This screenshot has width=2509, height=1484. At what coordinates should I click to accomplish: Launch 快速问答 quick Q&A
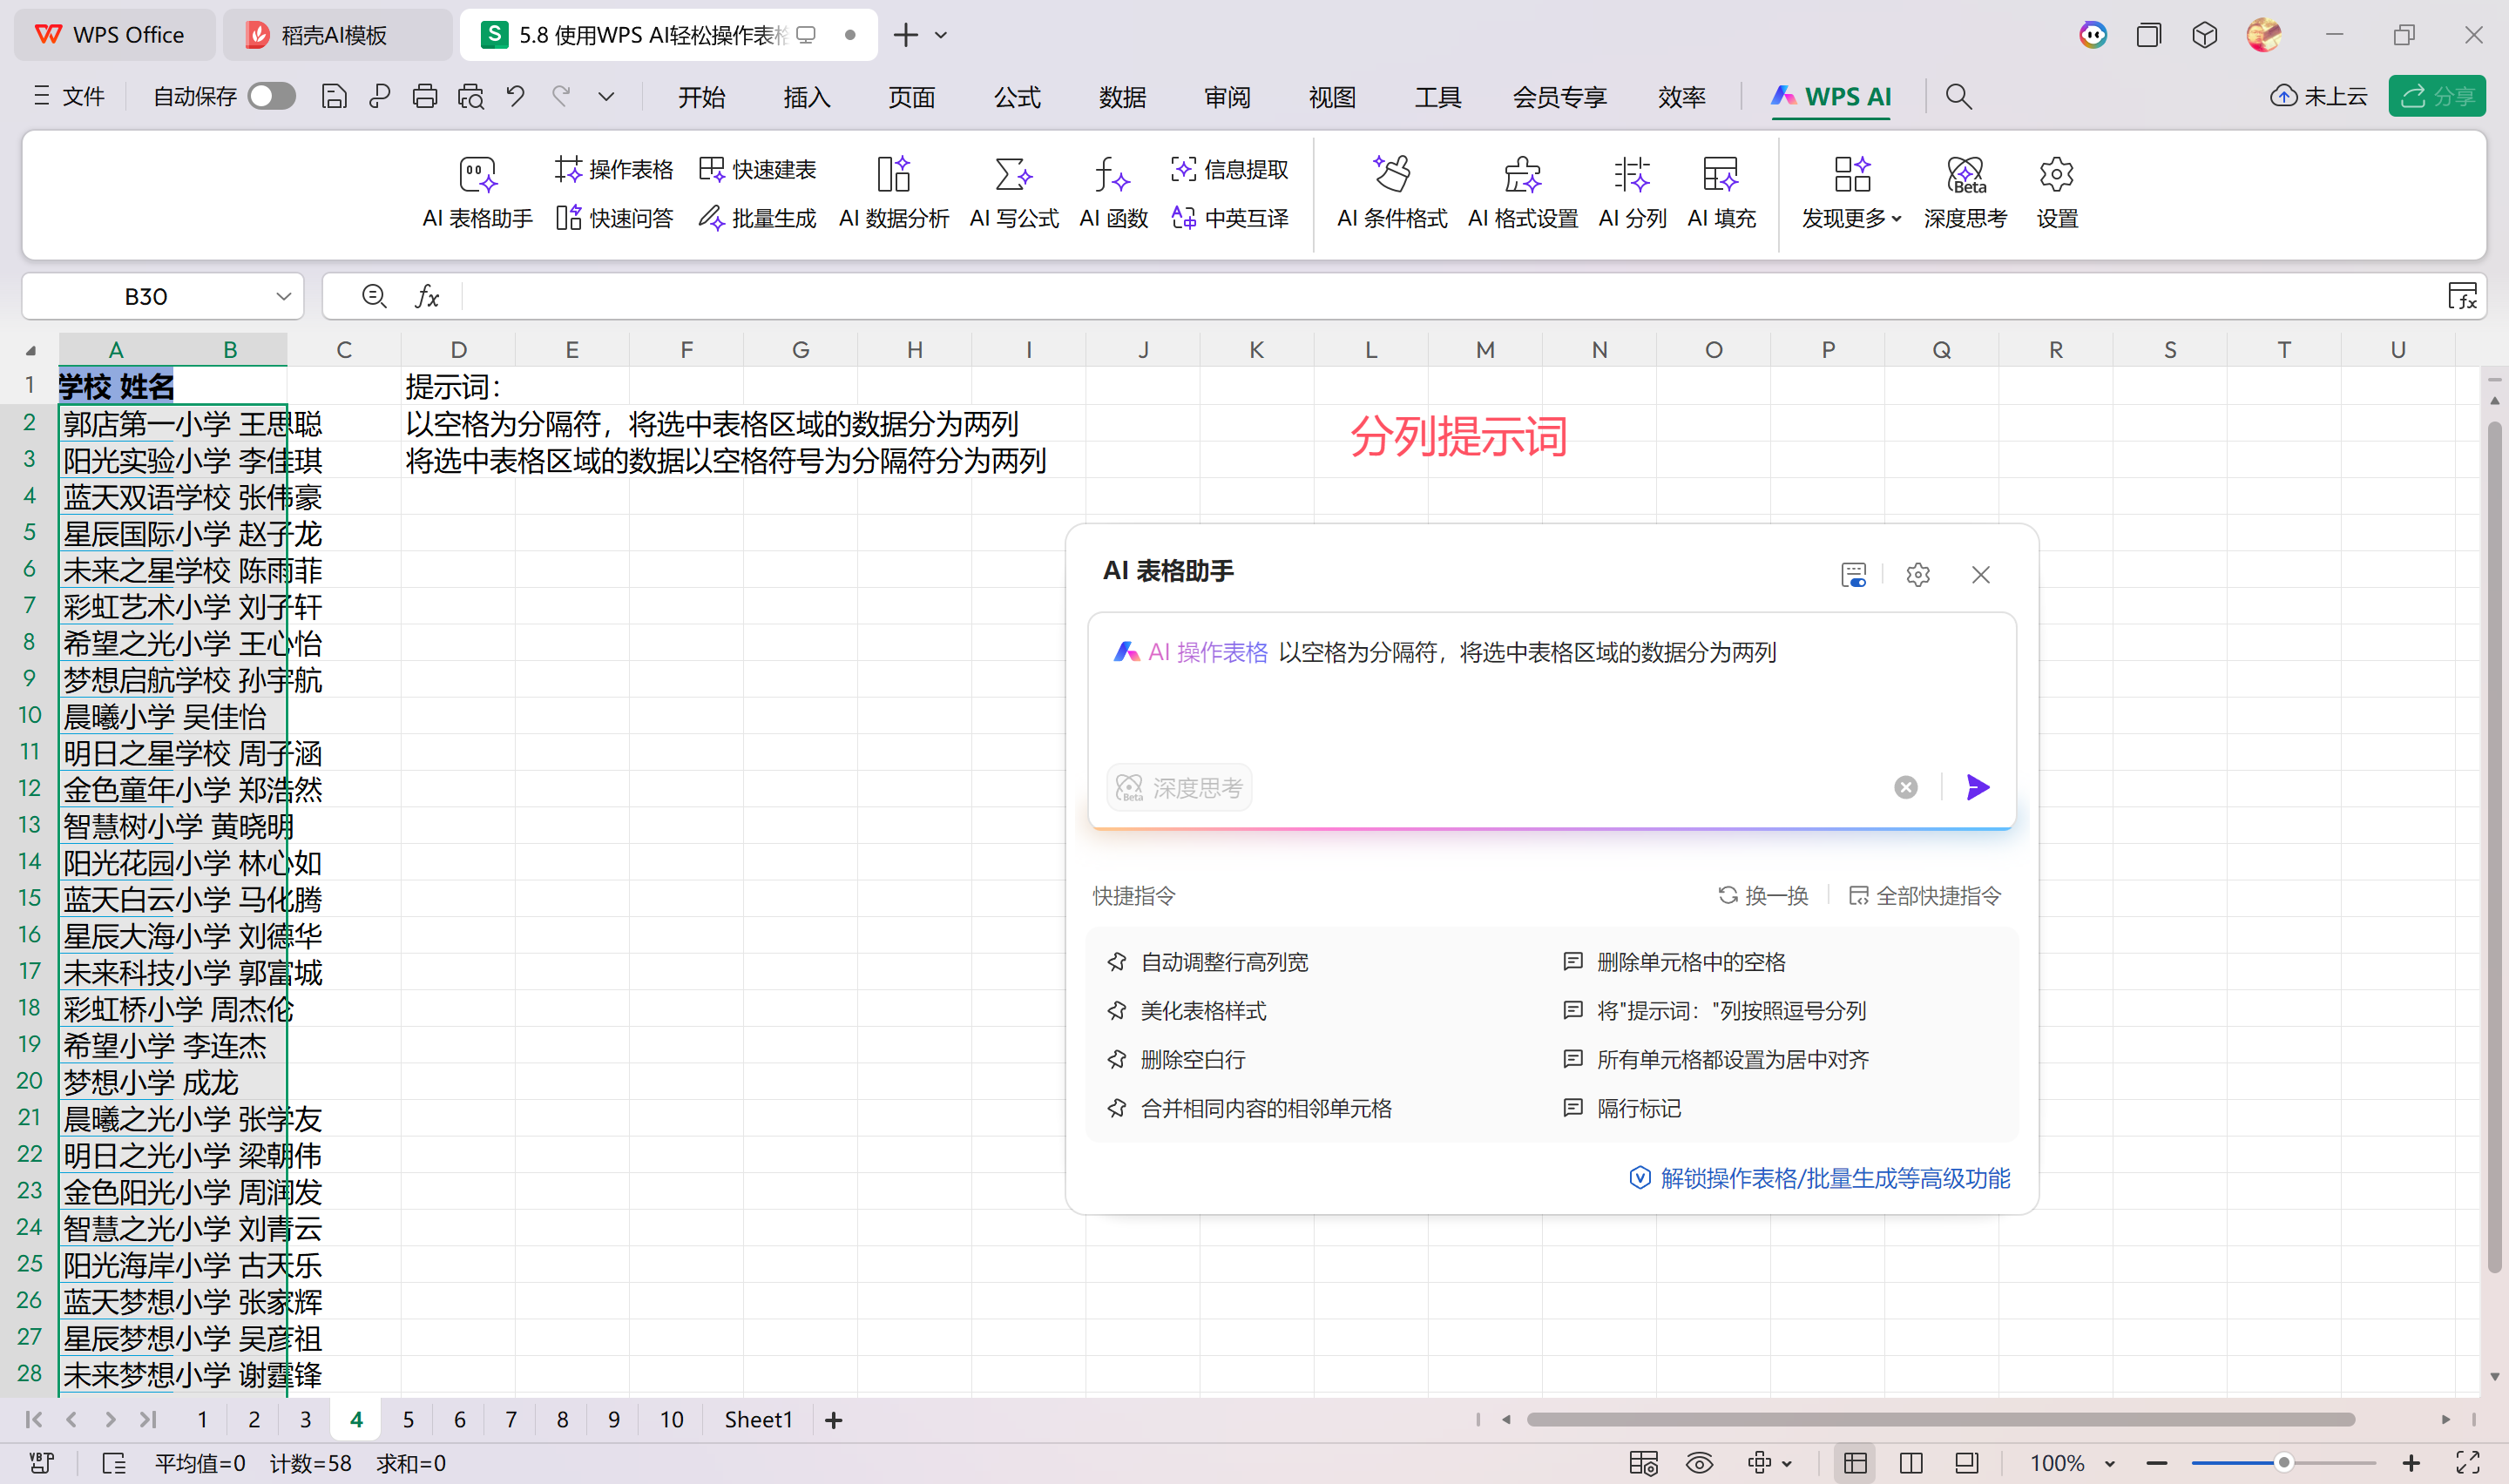(x=614, y=217)
